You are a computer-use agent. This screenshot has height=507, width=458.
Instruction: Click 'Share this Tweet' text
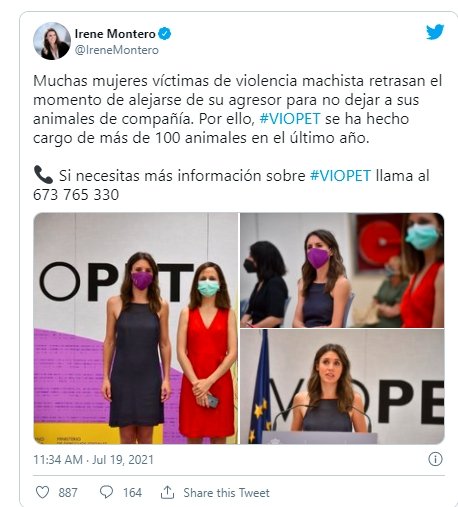click(226, 493)
